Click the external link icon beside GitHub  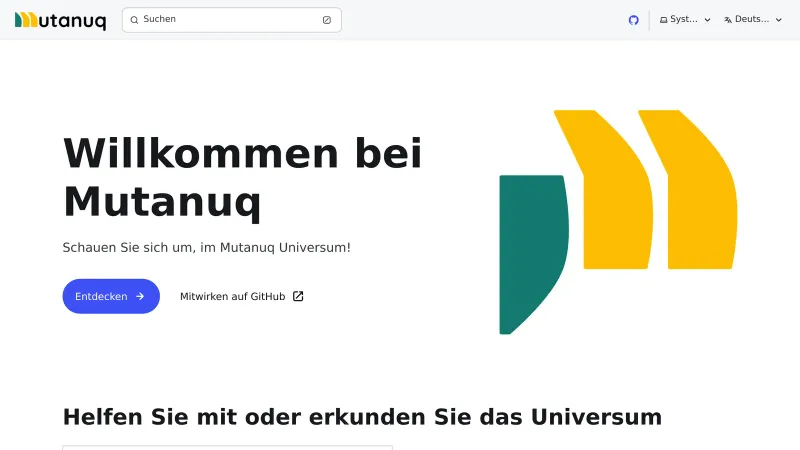[298, 296]
